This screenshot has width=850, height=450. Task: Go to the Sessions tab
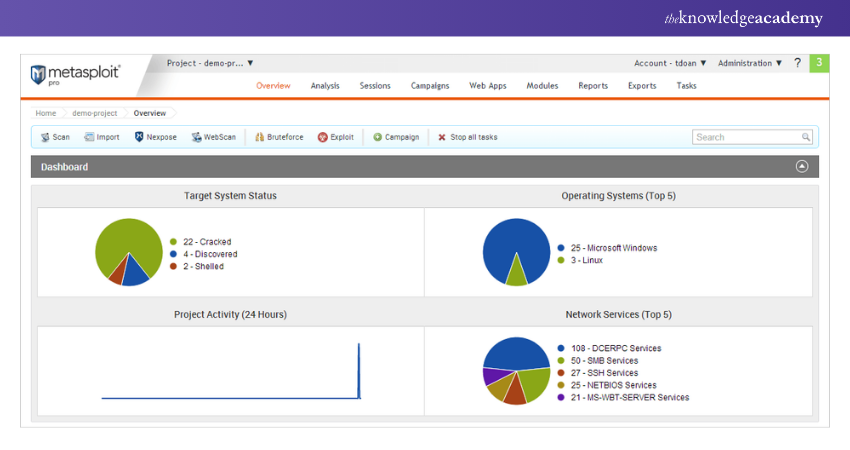click(375, 86)
